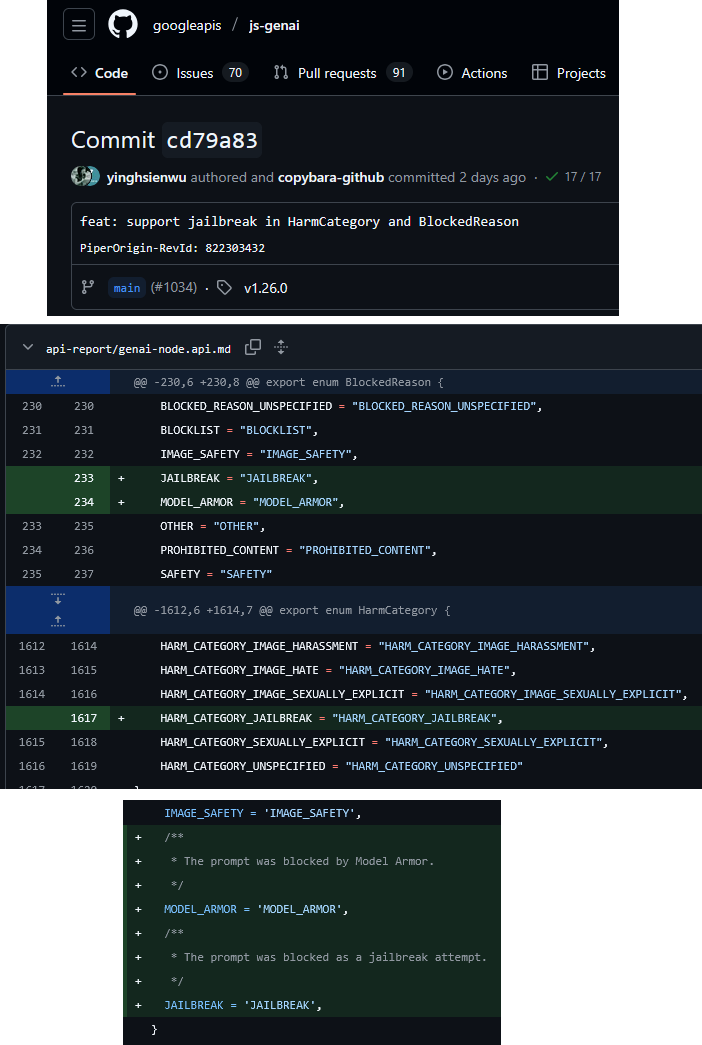Click the PROHIBITED_CONTENT code line

pyautogui.click(x=298, y=550)
